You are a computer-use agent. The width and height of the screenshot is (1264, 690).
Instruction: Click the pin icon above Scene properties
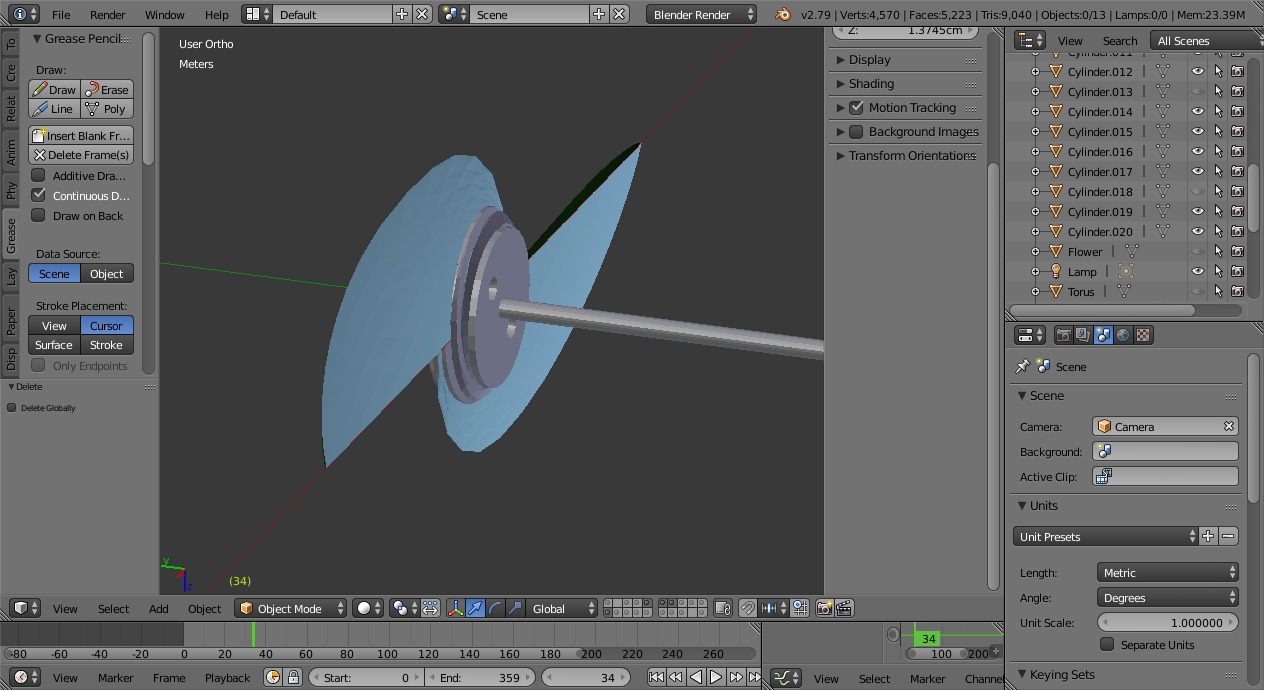pos(1022,367)
